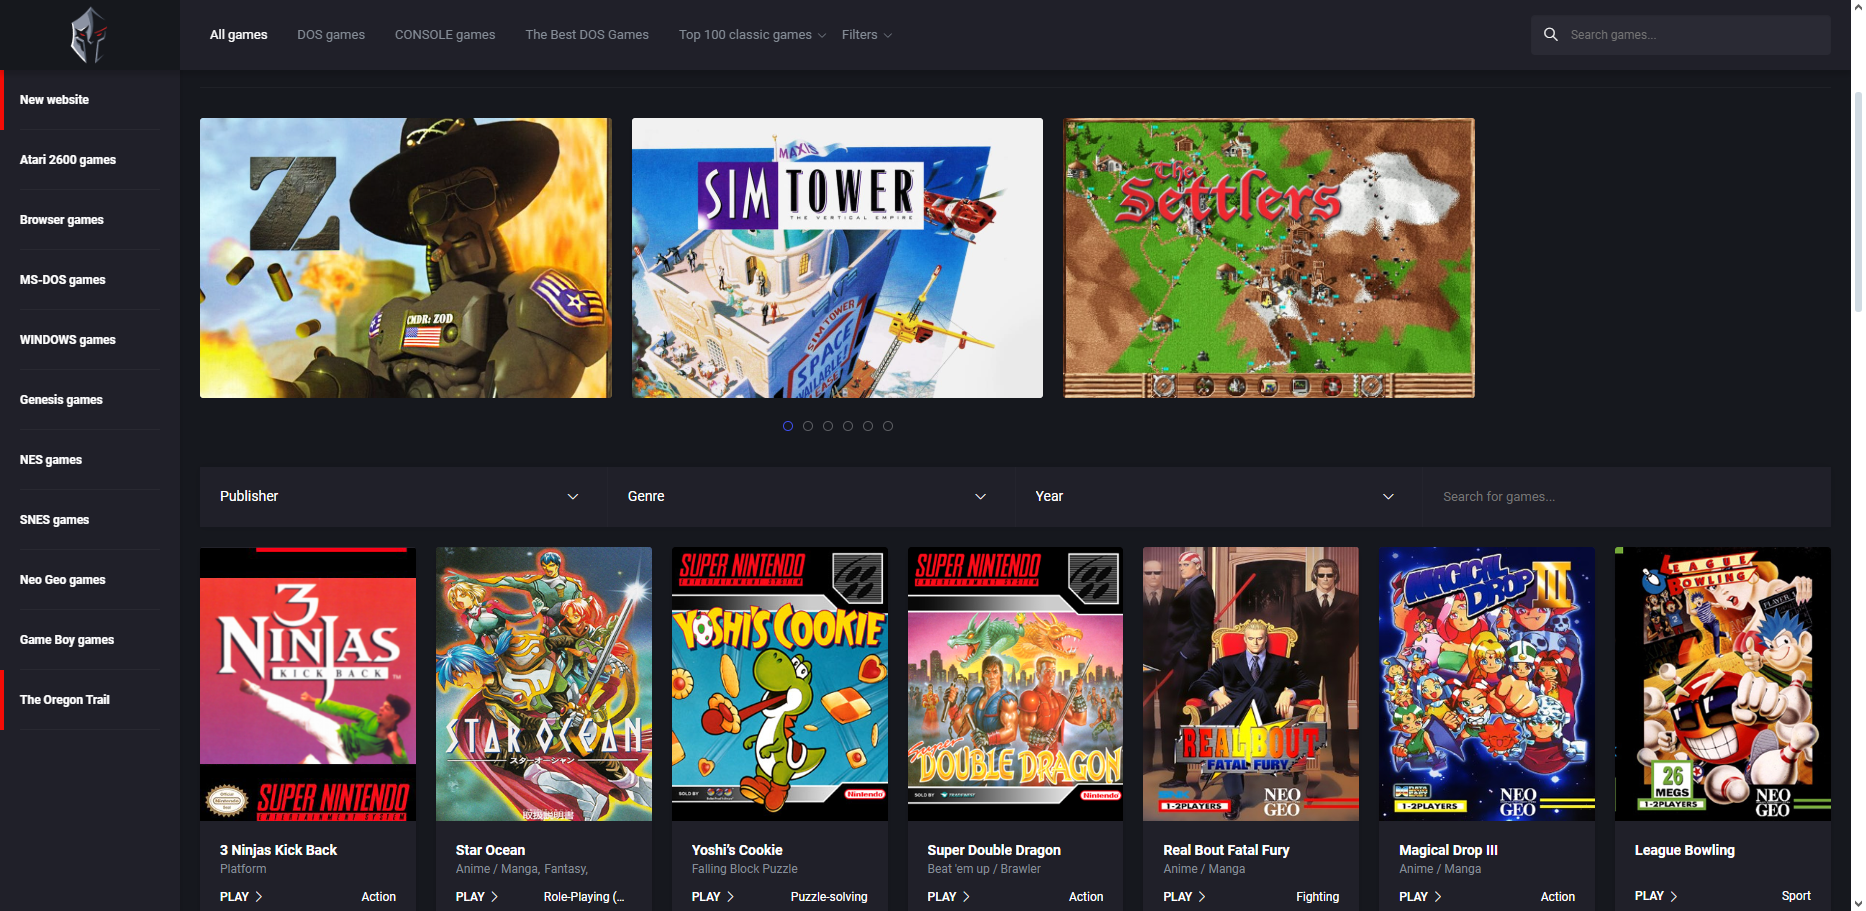Open 3 Ninjas Kick Back cover art
The image size is (1866, 911).
(x=308, y=684)
